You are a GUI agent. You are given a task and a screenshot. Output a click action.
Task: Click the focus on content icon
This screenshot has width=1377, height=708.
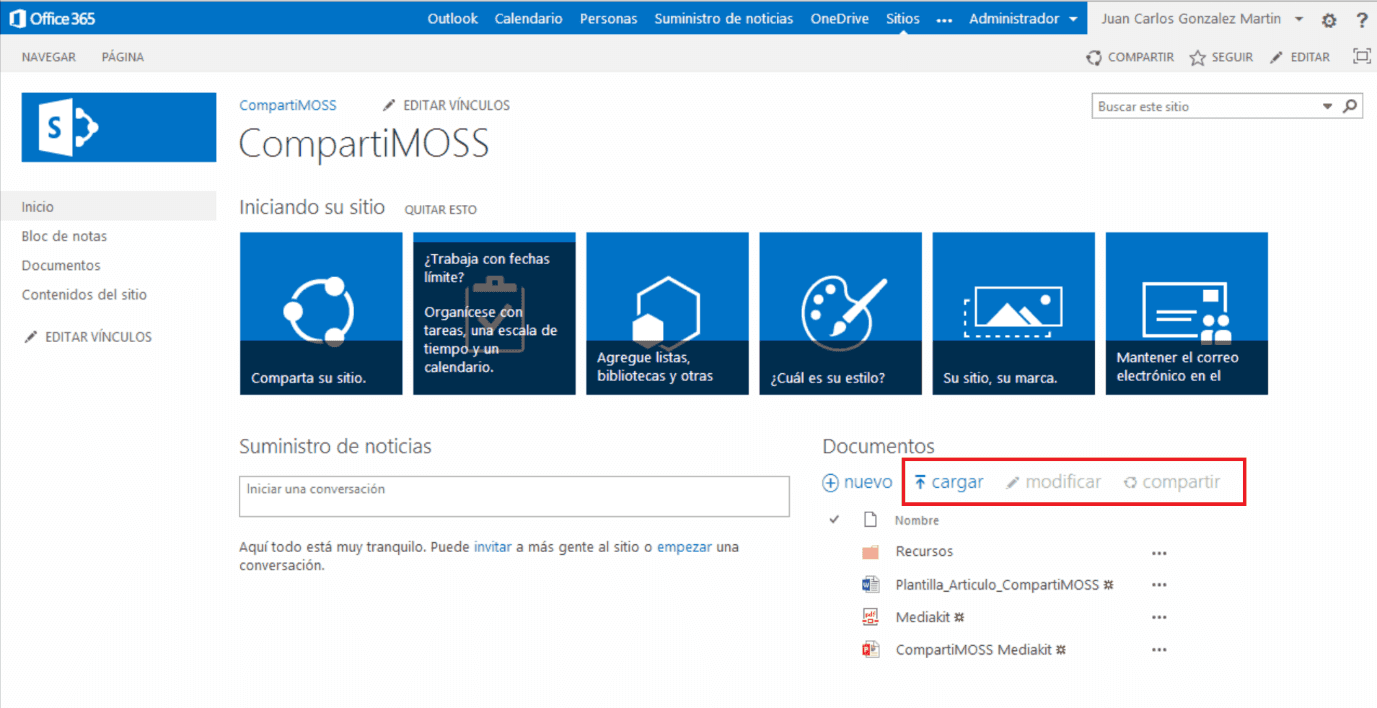1361,57
